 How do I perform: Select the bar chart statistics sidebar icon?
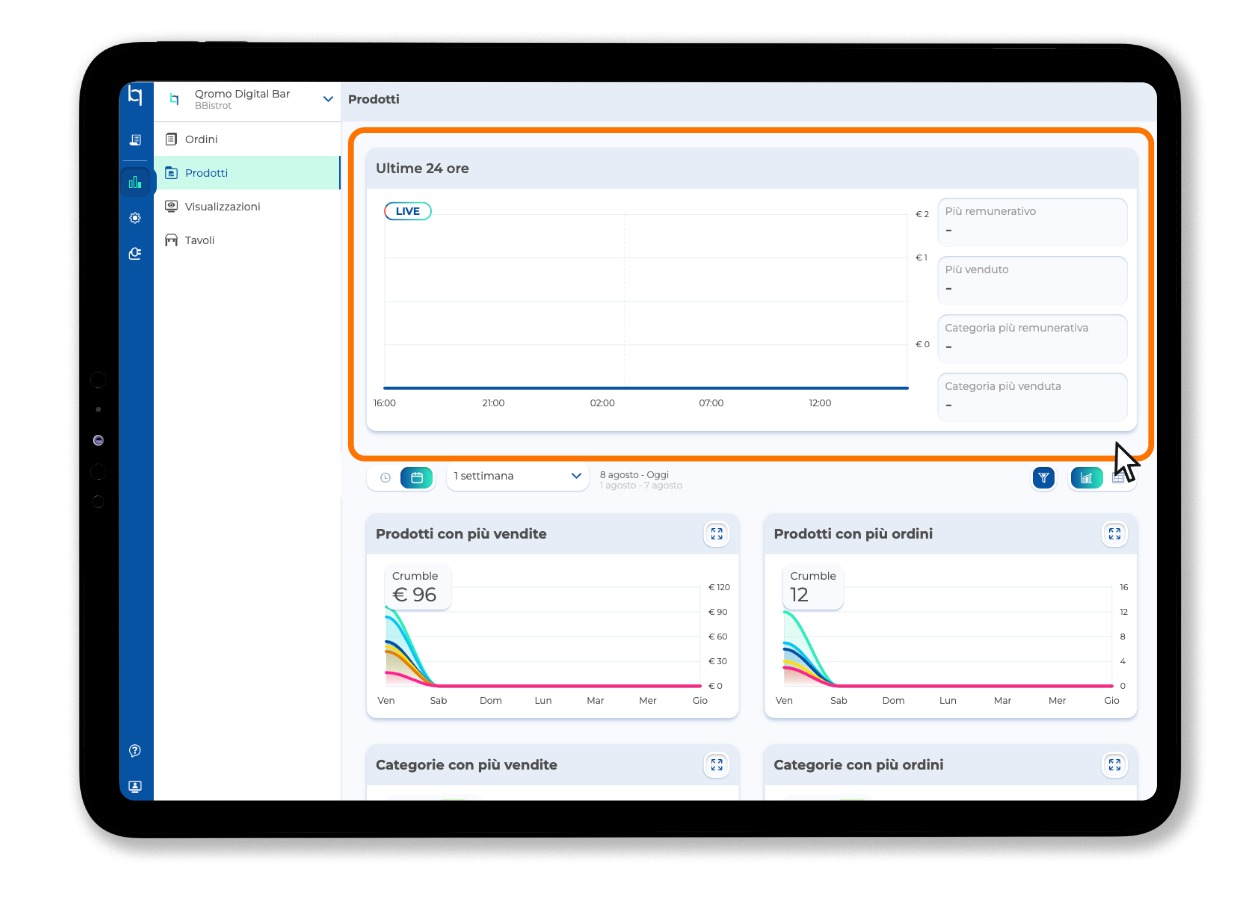(135, 182)
